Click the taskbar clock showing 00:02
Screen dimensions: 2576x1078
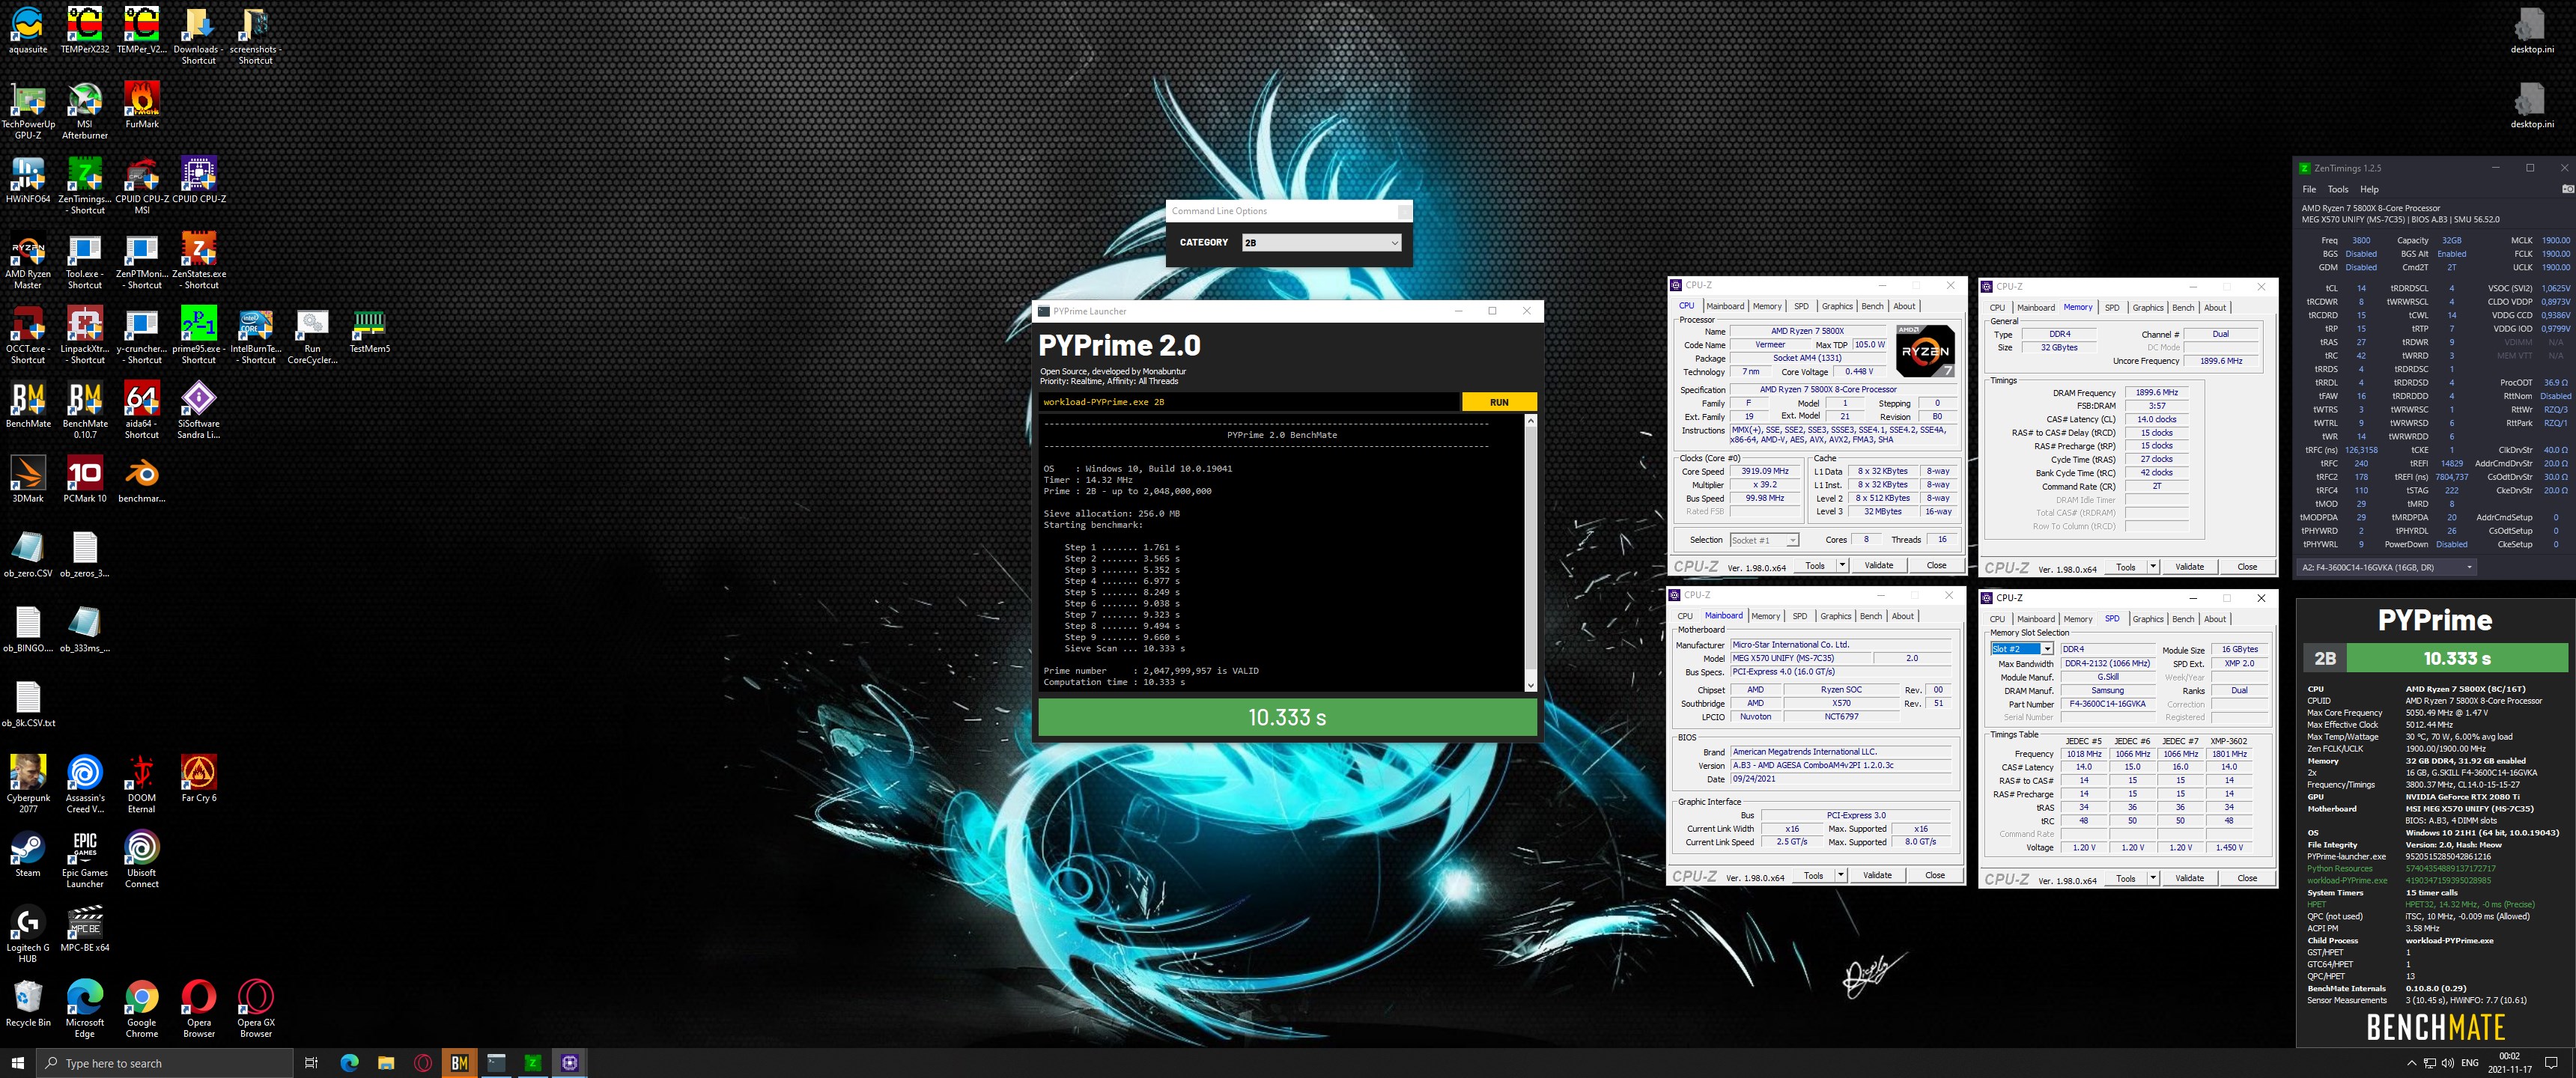(x=2509, y=1062)
